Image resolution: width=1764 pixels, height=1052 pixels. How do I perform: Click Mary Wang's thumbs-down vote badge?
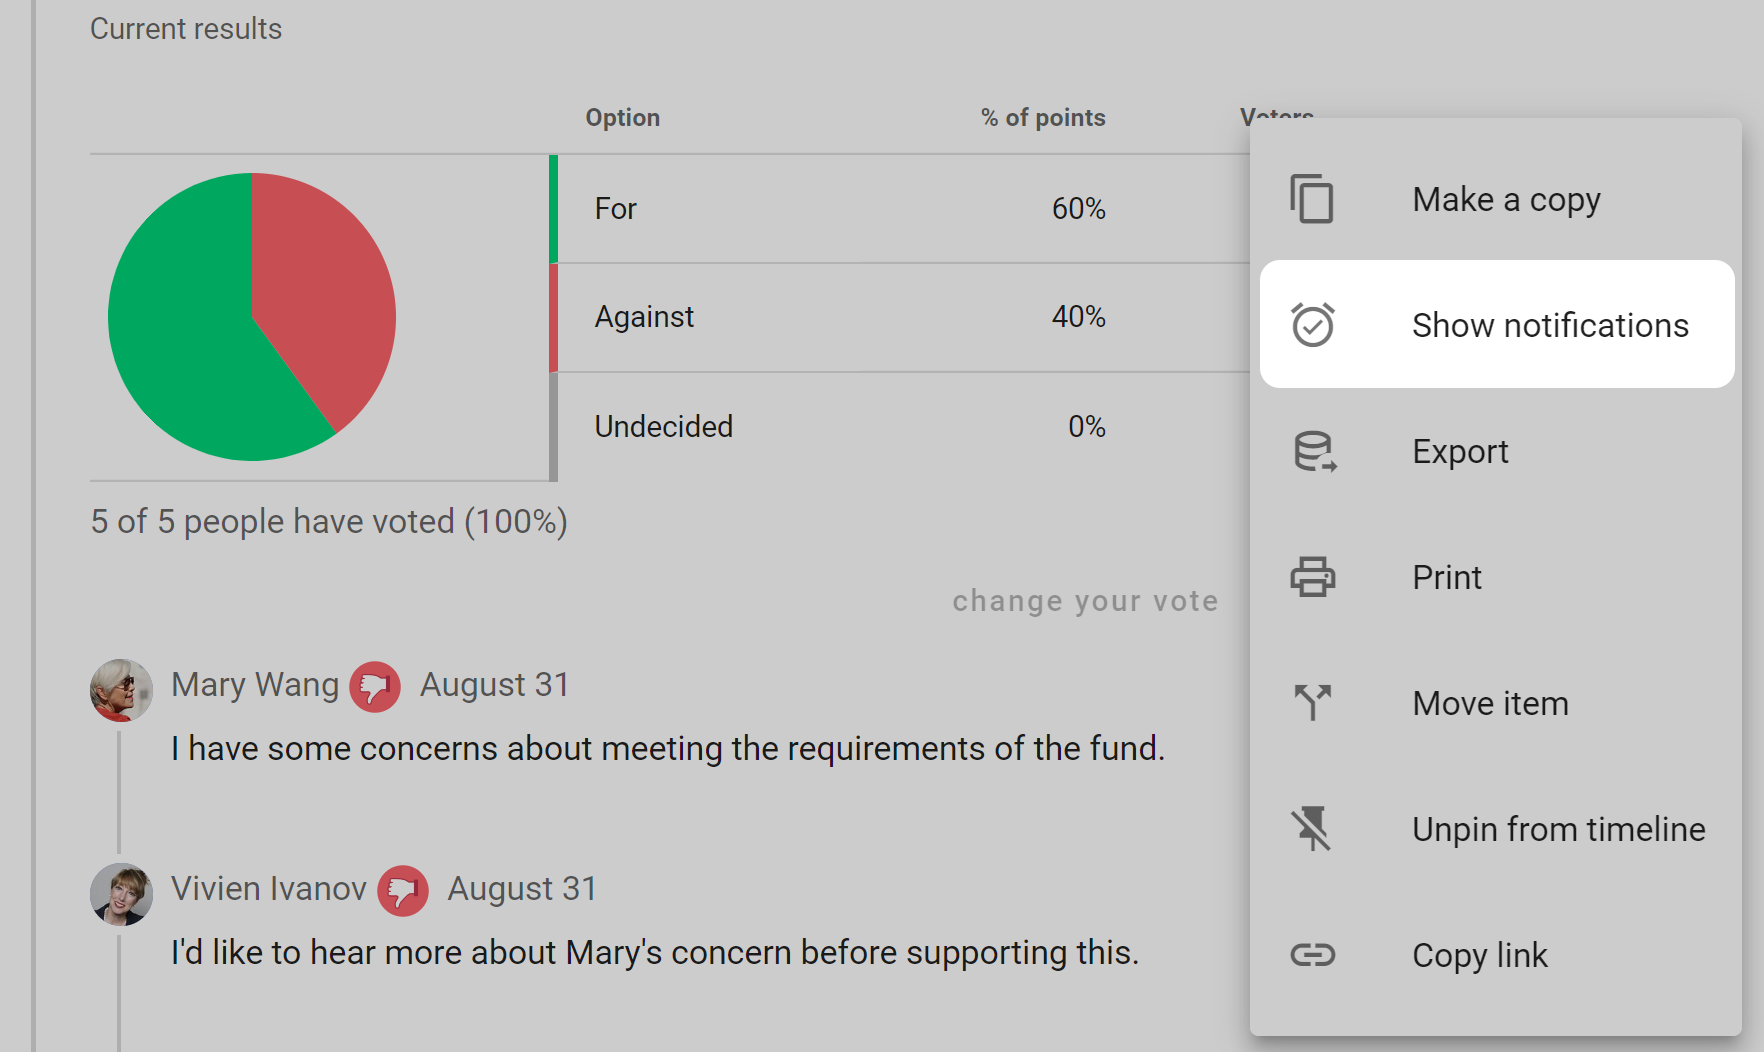pyautogui.click(x=375, y=686)
